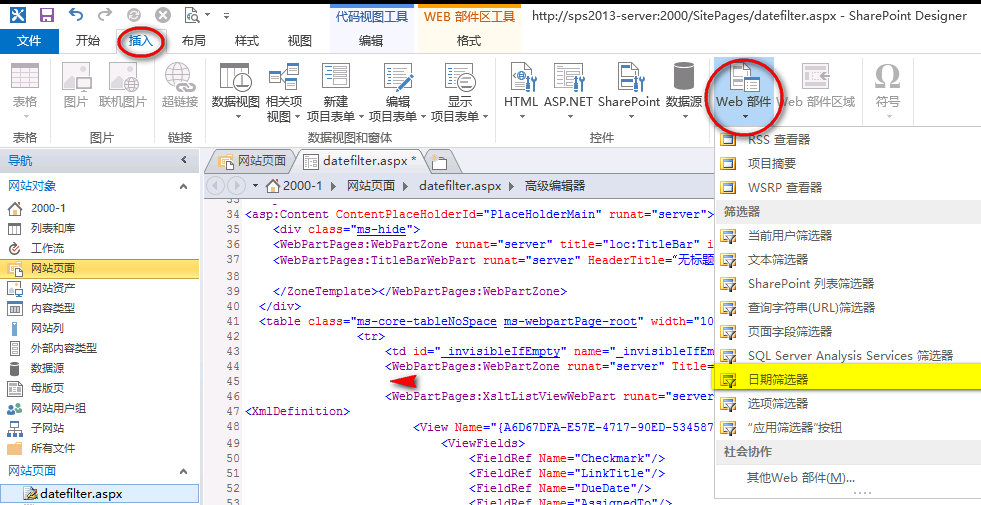Switch to the 样式 ribbon tab
The height and width of the screenshot is (505, 981).
click(247, 41)
